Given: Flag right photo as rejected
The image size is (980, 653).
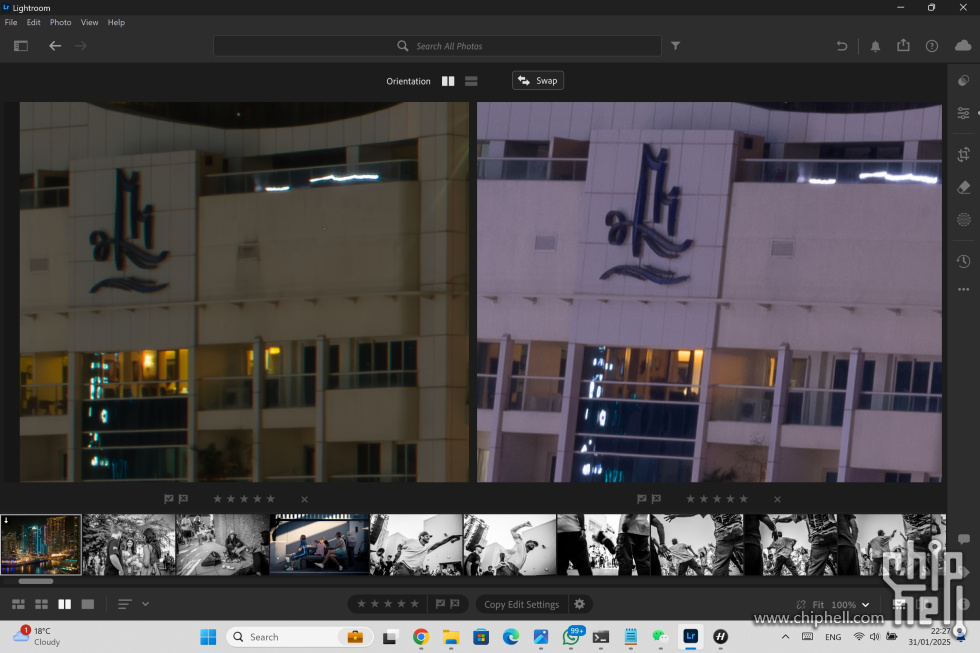Looking at the screenshot, I should click(x=656, y=499).
